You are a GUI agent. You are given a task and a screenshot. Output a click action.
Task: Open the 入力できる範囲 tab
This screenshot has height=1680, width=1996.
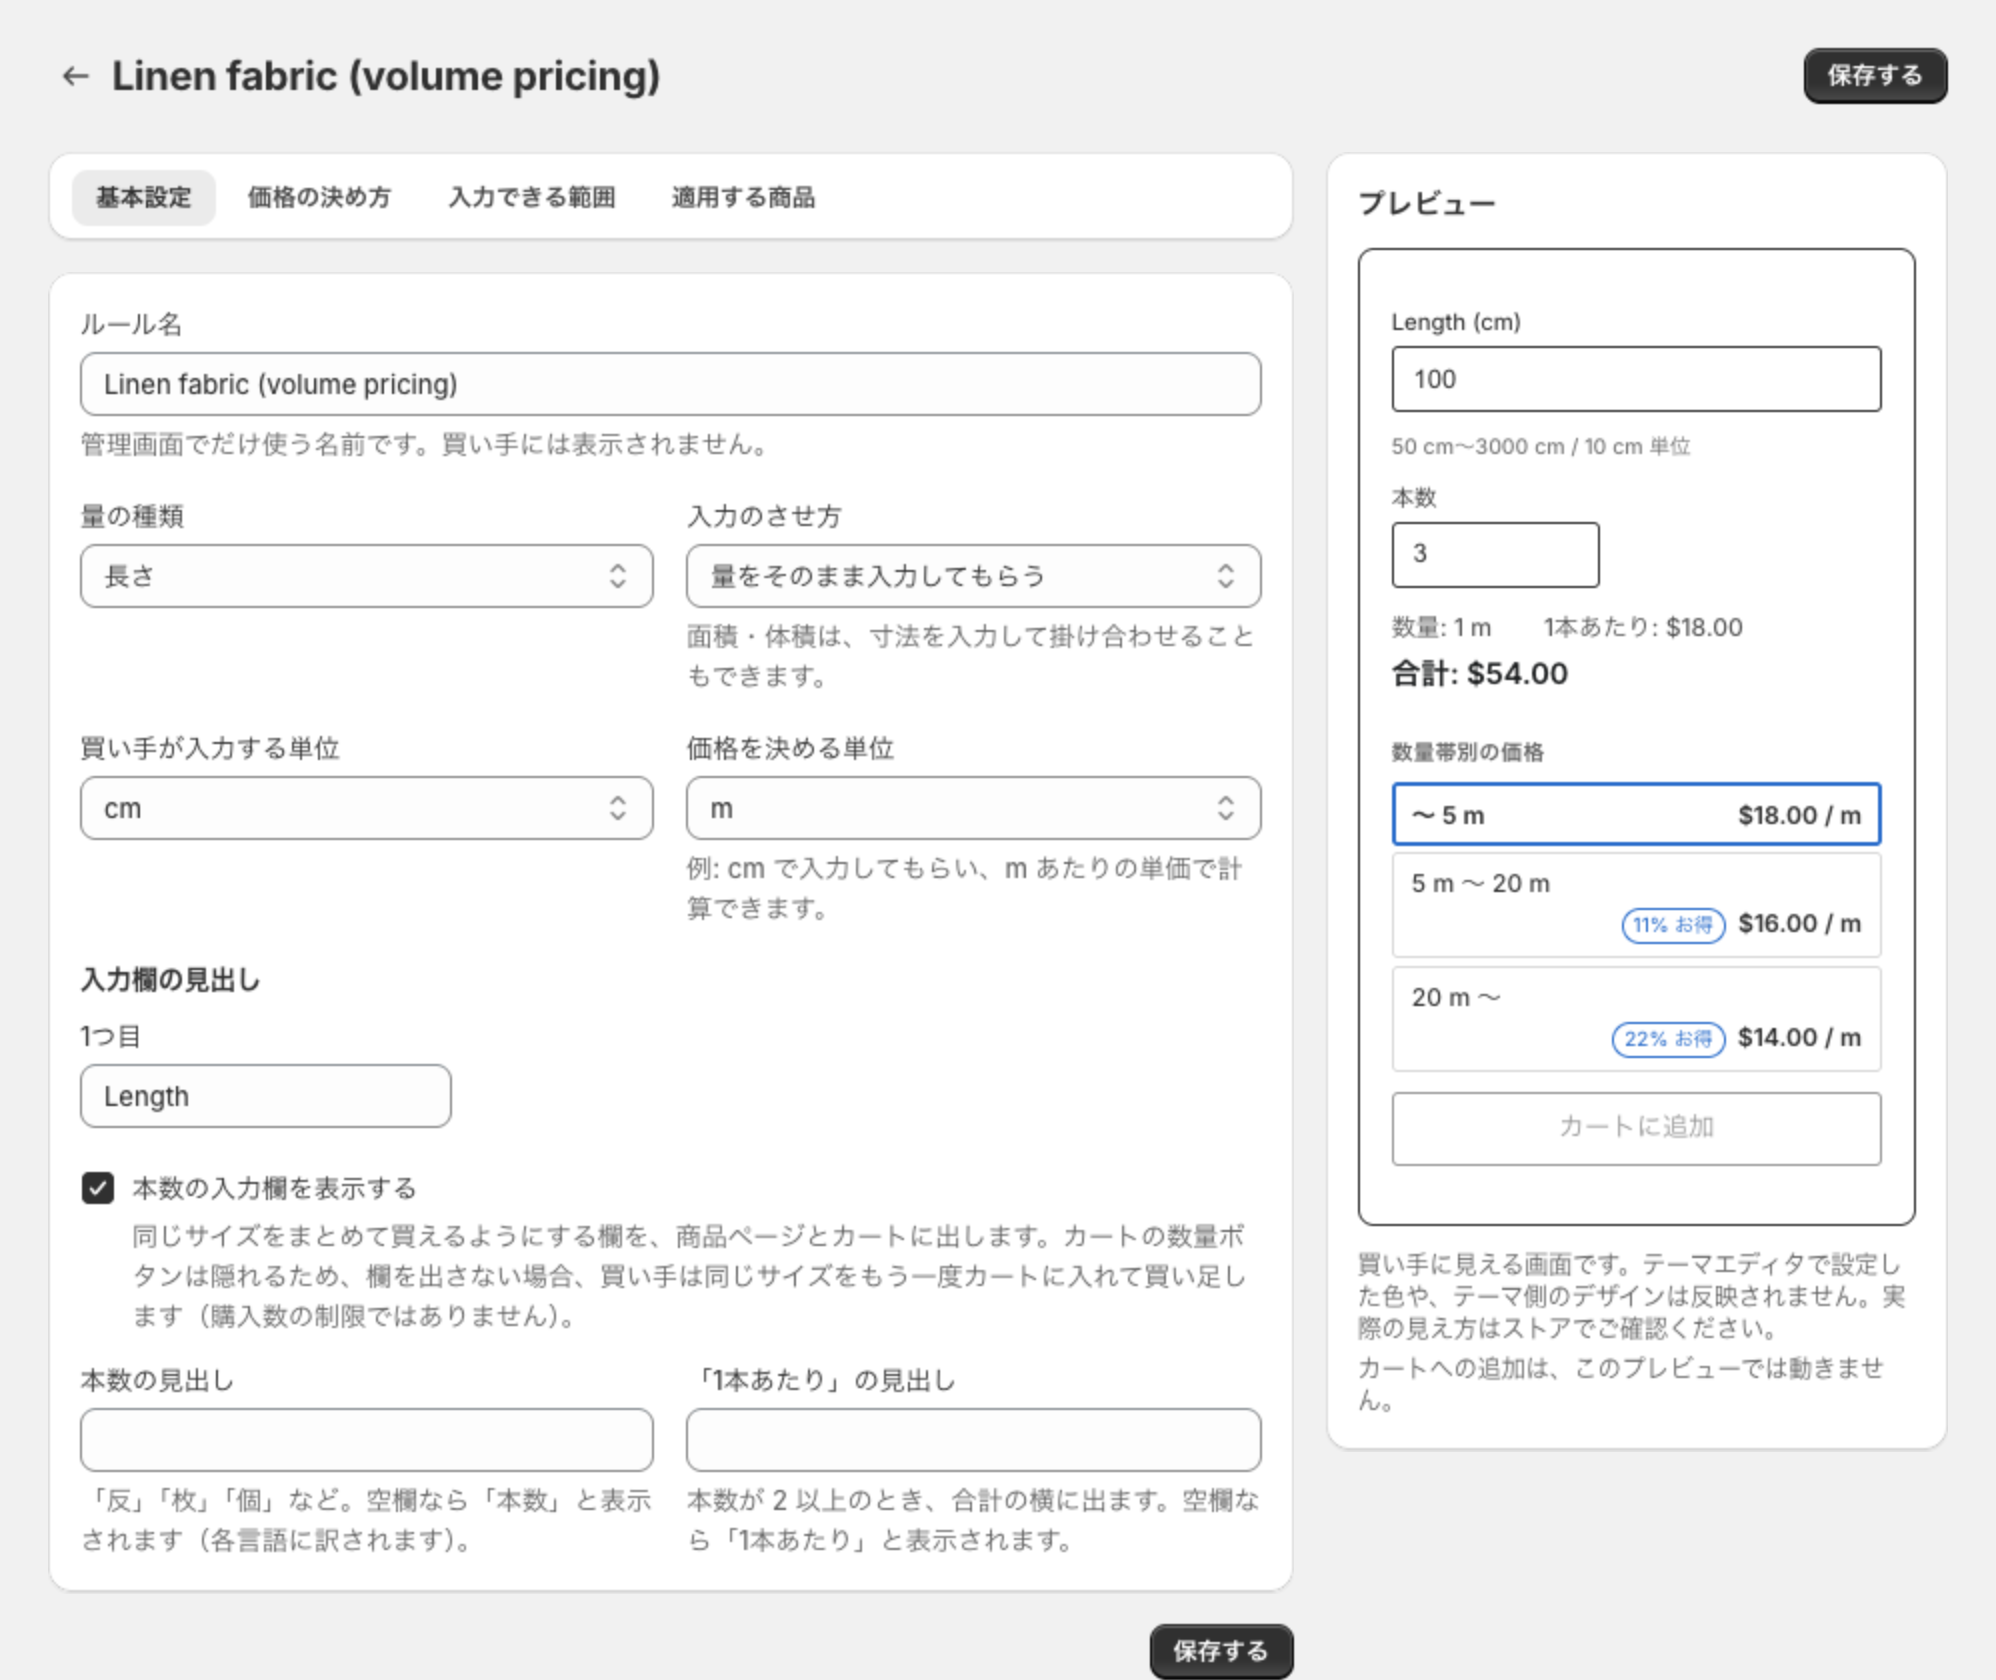(532, 197)
